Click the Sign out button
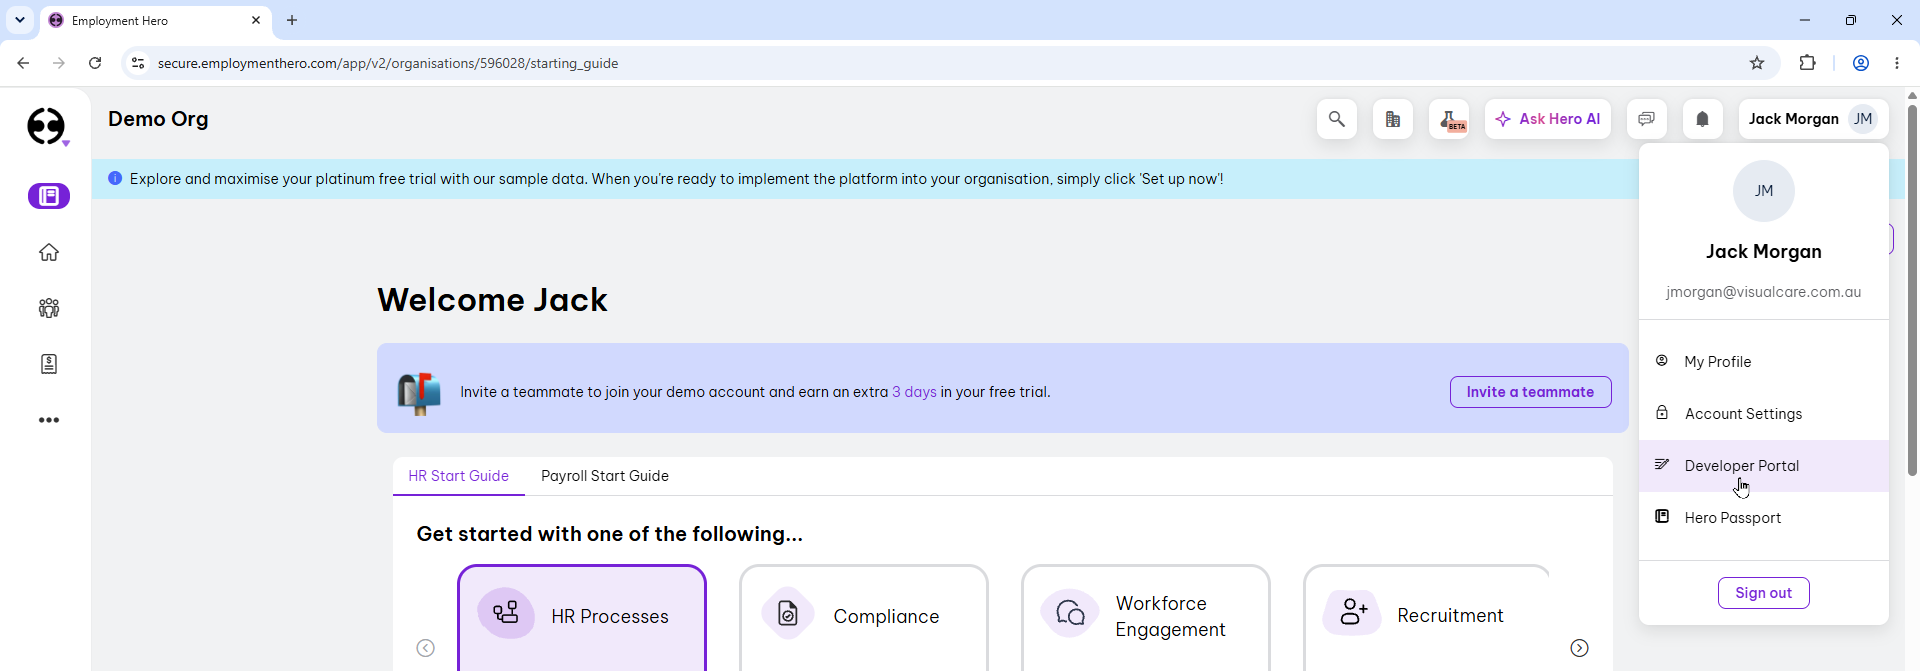 click(1764, 593)
